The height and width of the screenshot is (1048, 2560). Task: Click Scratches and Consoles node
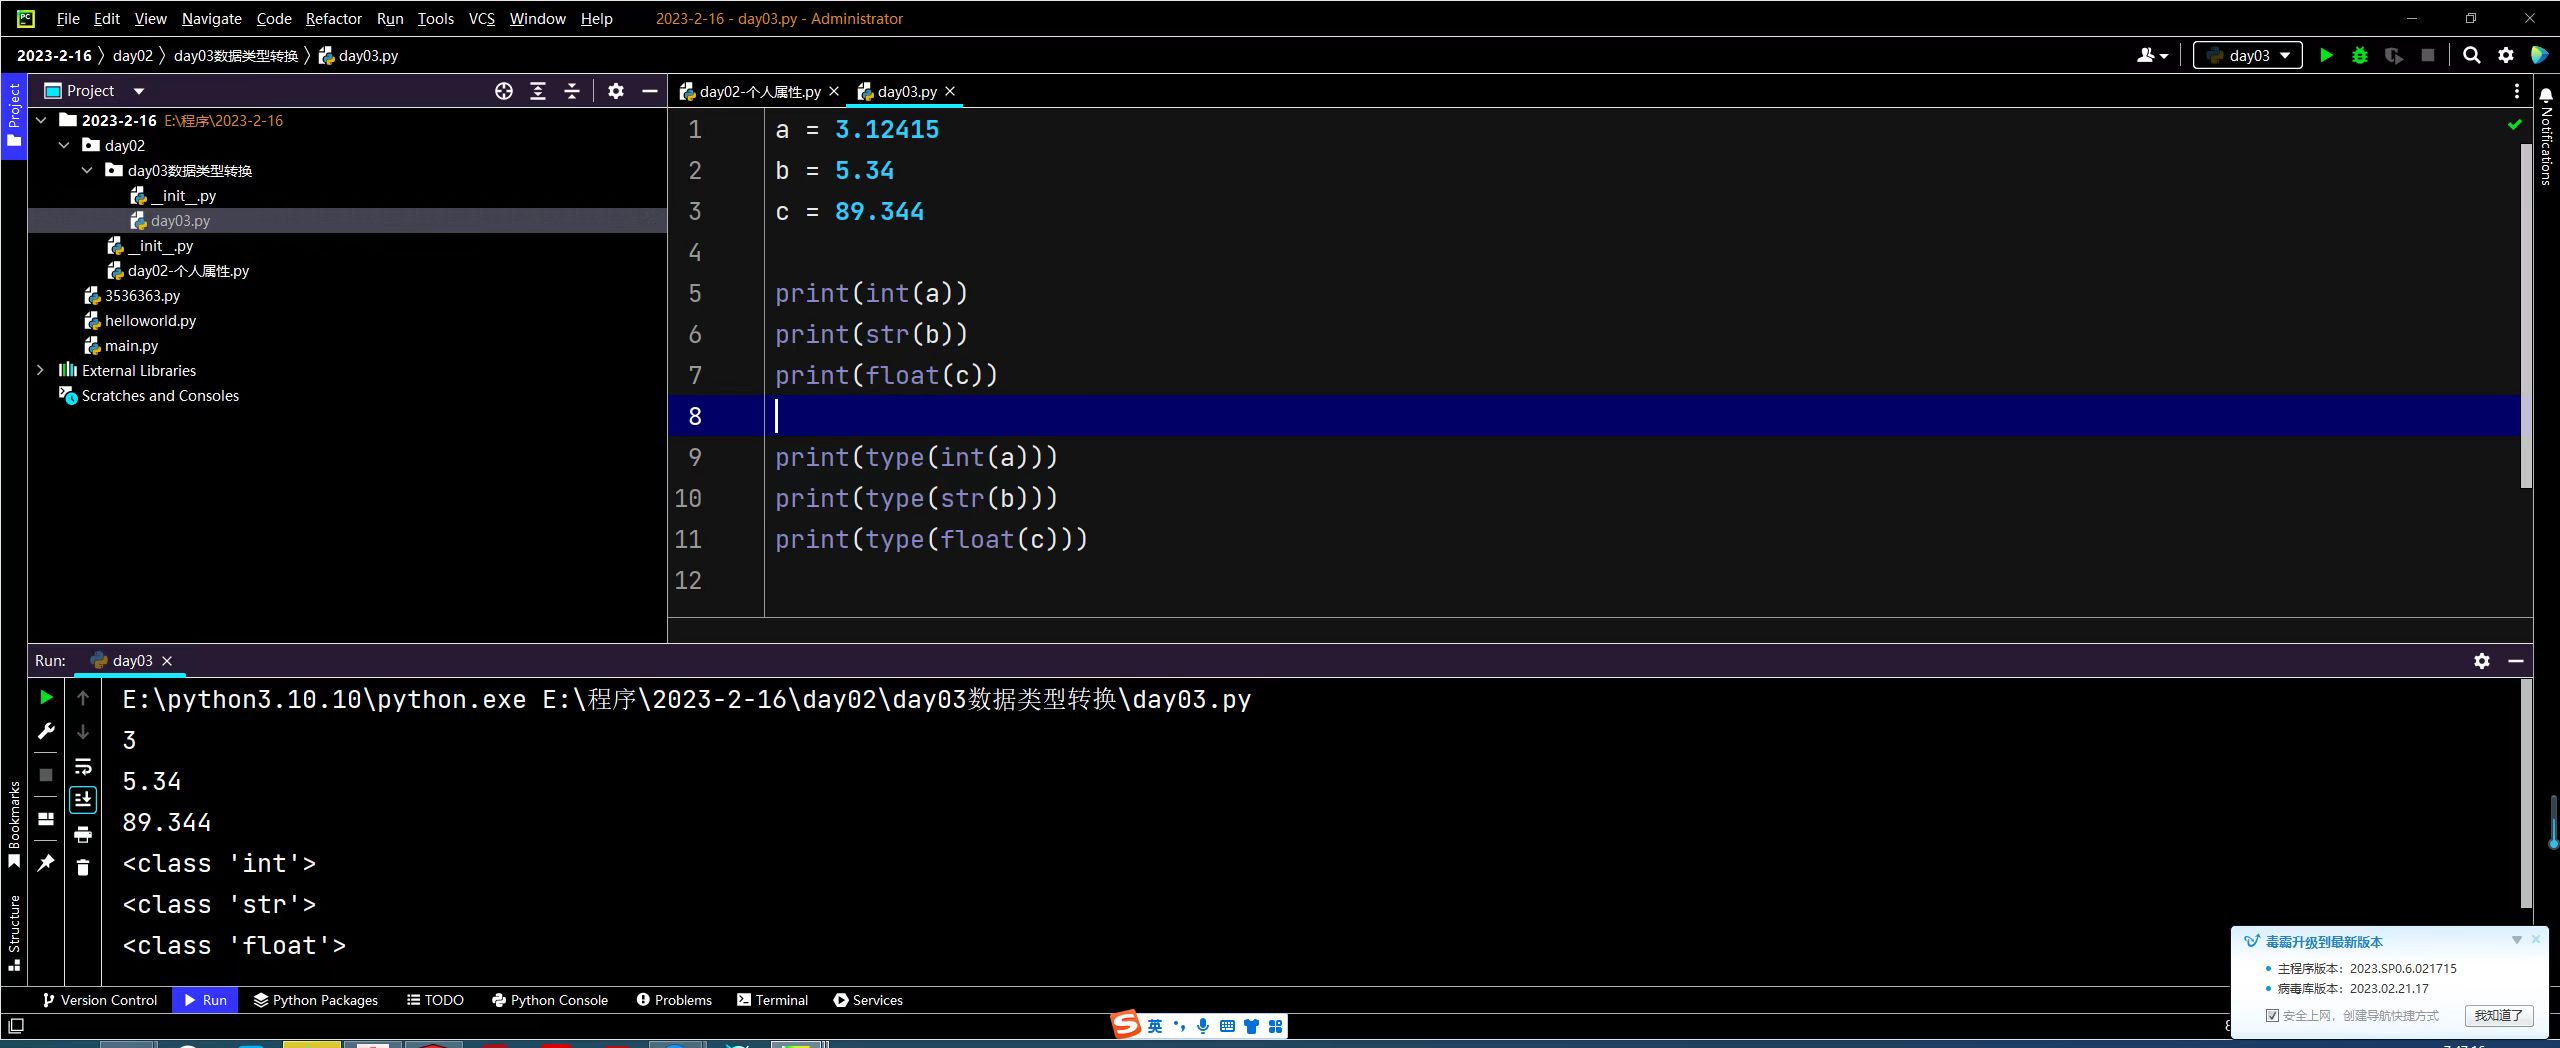pos(160,395)
